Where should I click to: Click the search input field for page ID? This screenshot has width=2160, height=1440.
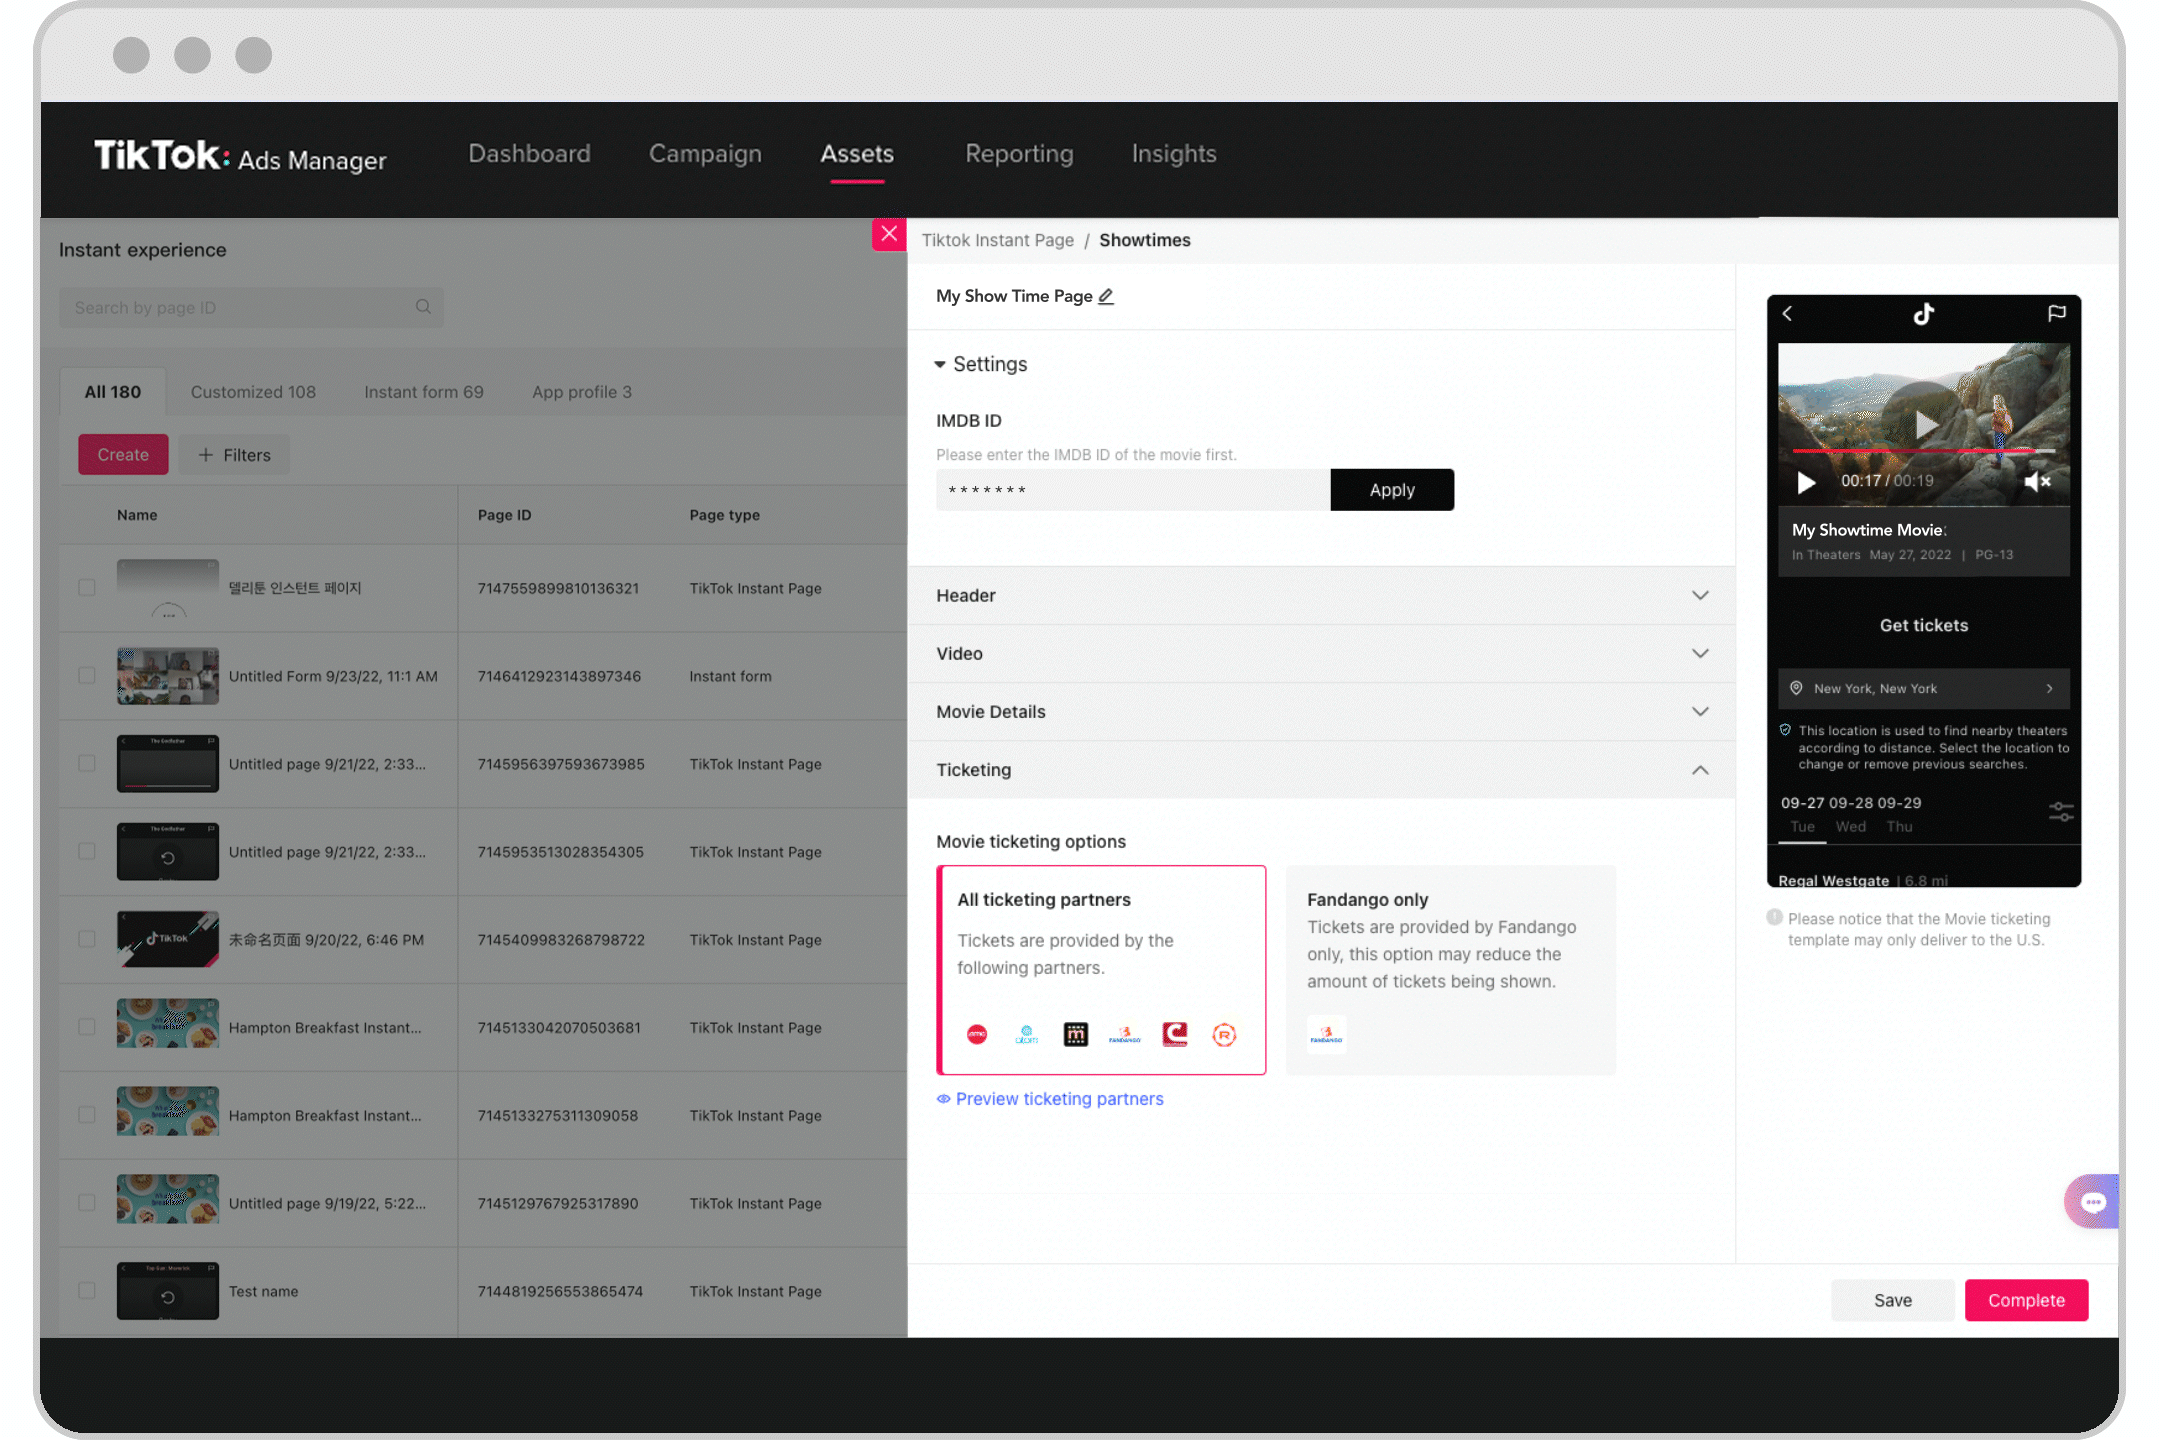pyautogui.click(x=249, y=307)
